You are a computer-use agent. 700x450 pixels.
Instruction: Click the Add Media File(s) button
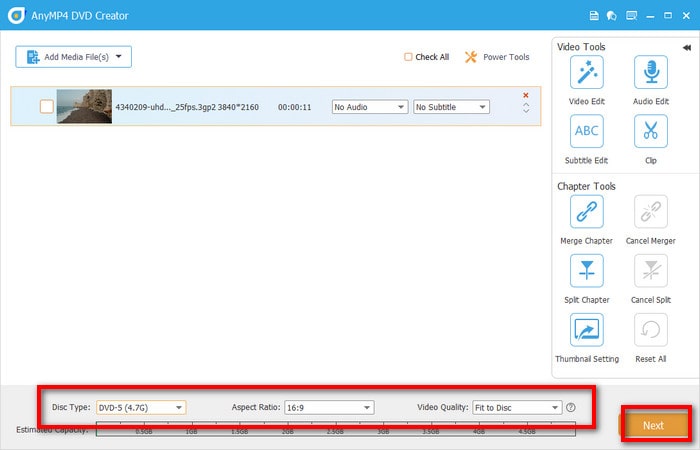click(73, 57)
